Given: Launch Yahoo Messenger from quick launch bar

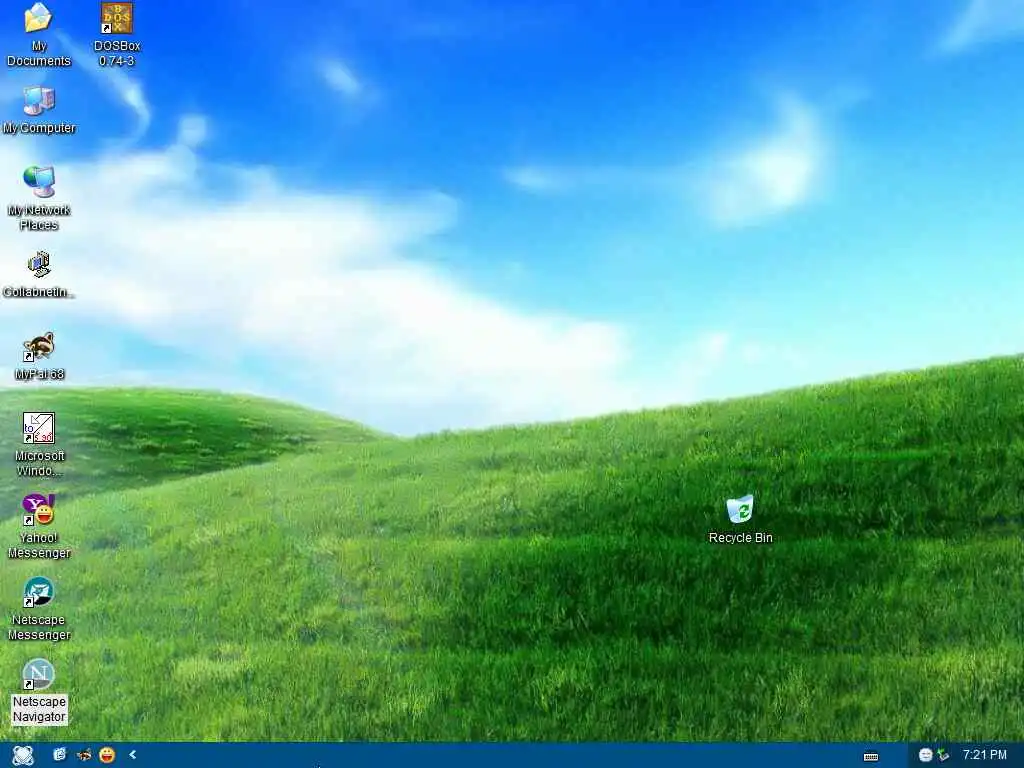Looking at the screenshot, I should pos(107,755).
